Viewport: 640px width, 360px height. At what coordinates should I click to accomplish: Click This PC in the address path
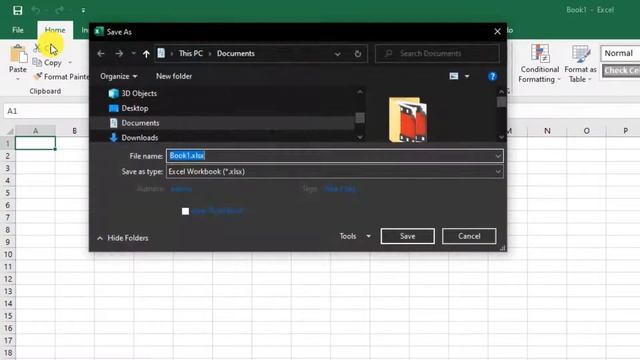pos(191,53)
